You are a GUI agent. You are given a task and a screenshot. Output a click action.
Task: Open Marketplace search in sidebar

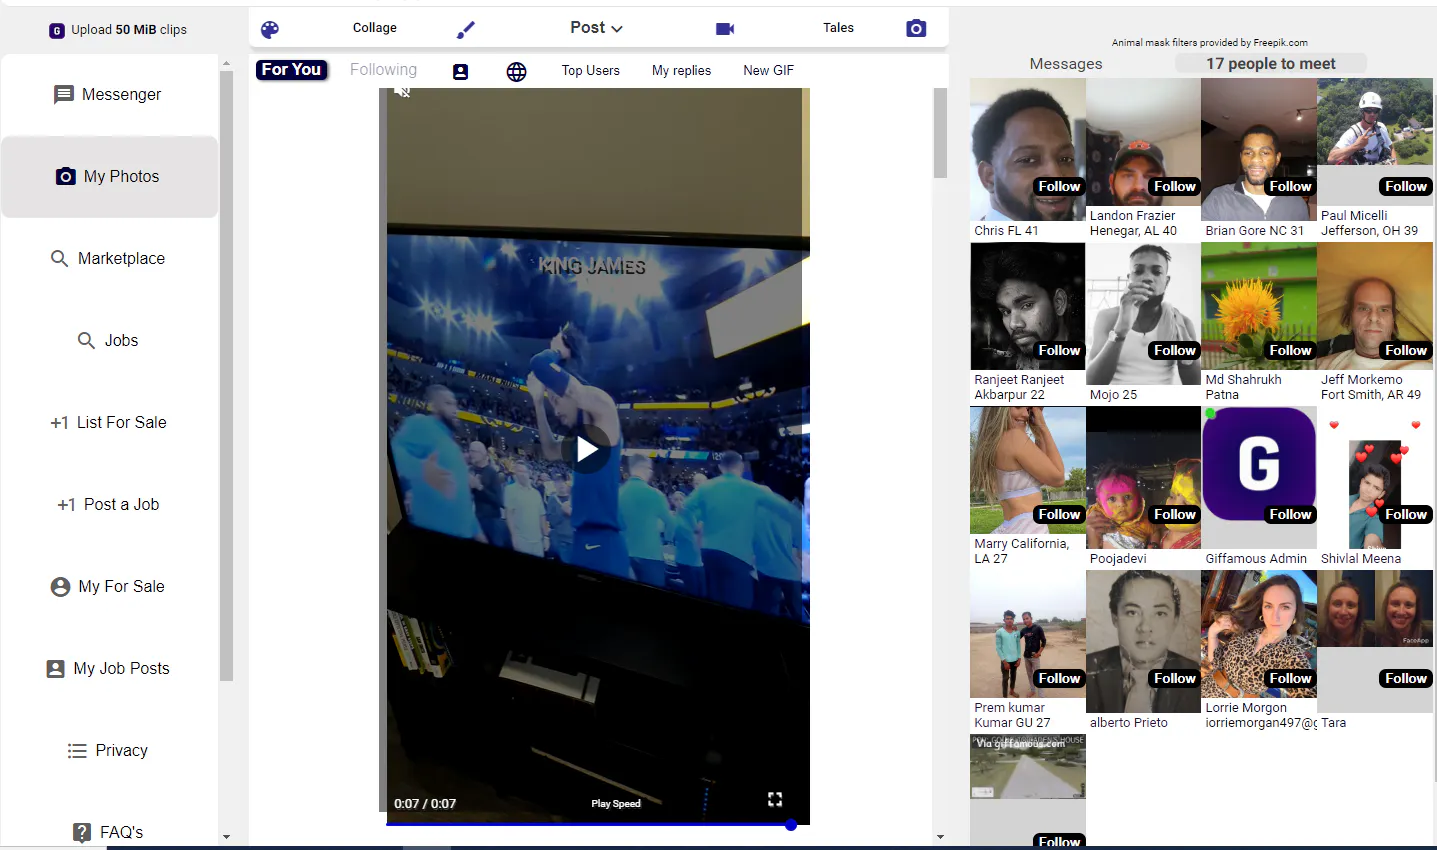pos(110,258)
